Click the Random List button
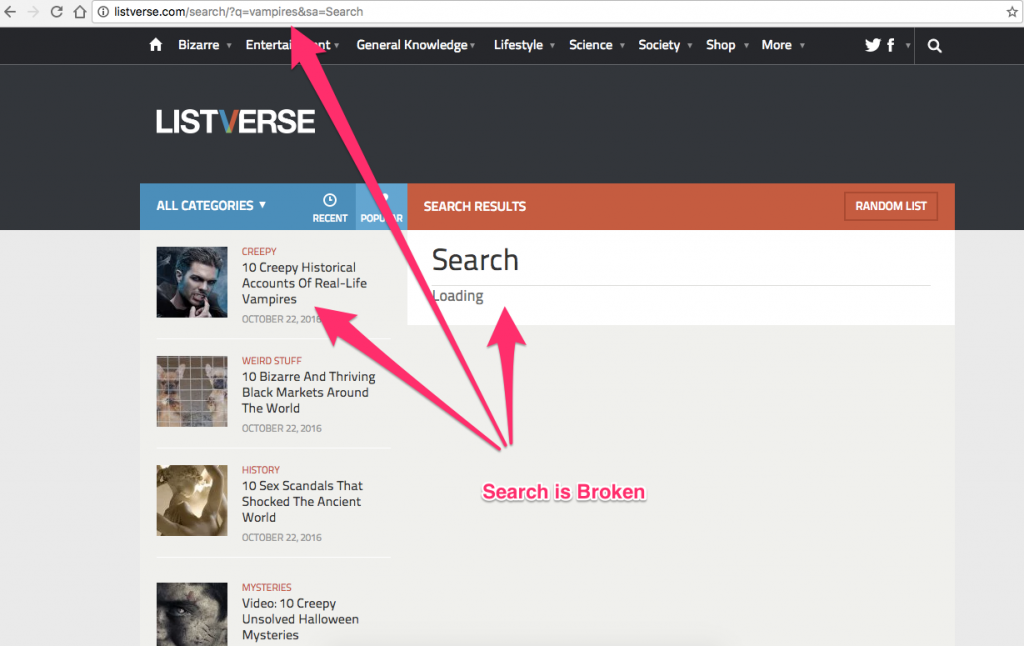This screenshot has height=646, width=1024. point(890,206)
